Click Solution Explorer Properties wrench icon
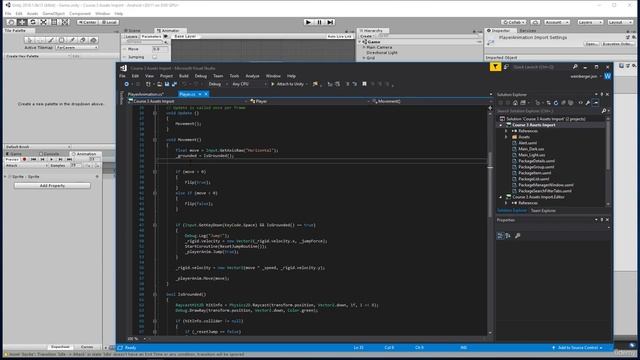 click(x=588, y=103)
